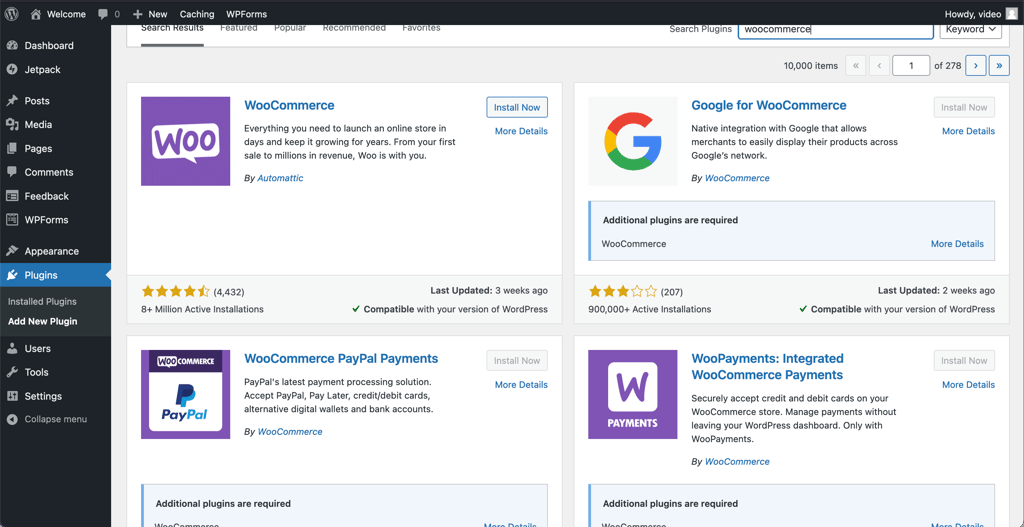This screenshot has width=1024, height=527.
Task: Open the WordPress logo menu
Action: (x=12, y=14)
